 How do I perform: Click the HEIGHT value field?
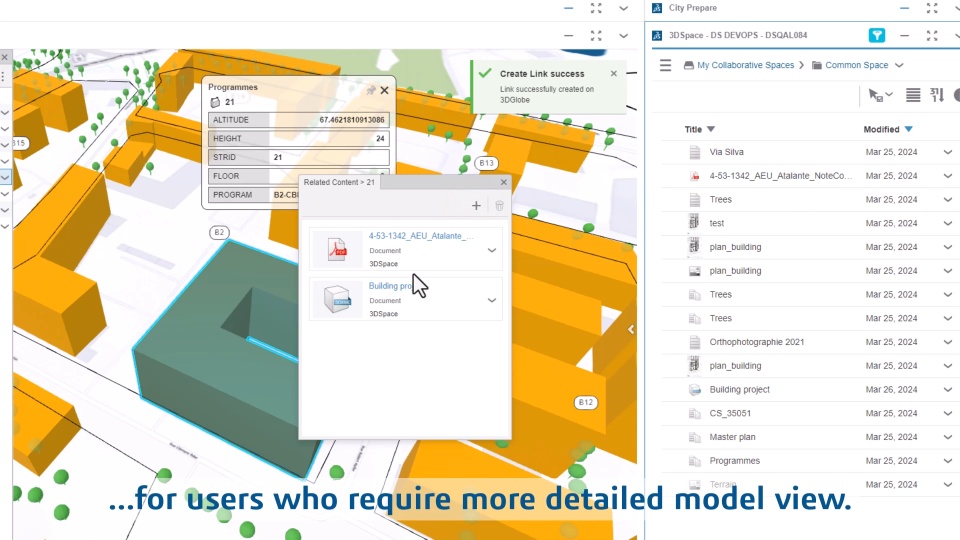coord(329,138)
